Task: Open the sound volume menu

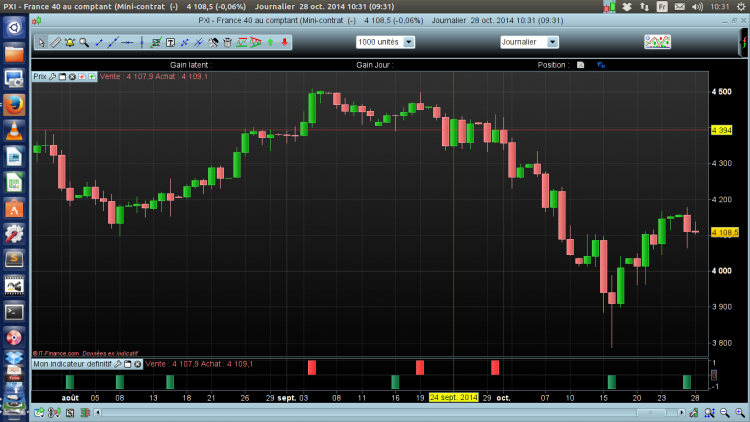Action: (x=697, y=7)
